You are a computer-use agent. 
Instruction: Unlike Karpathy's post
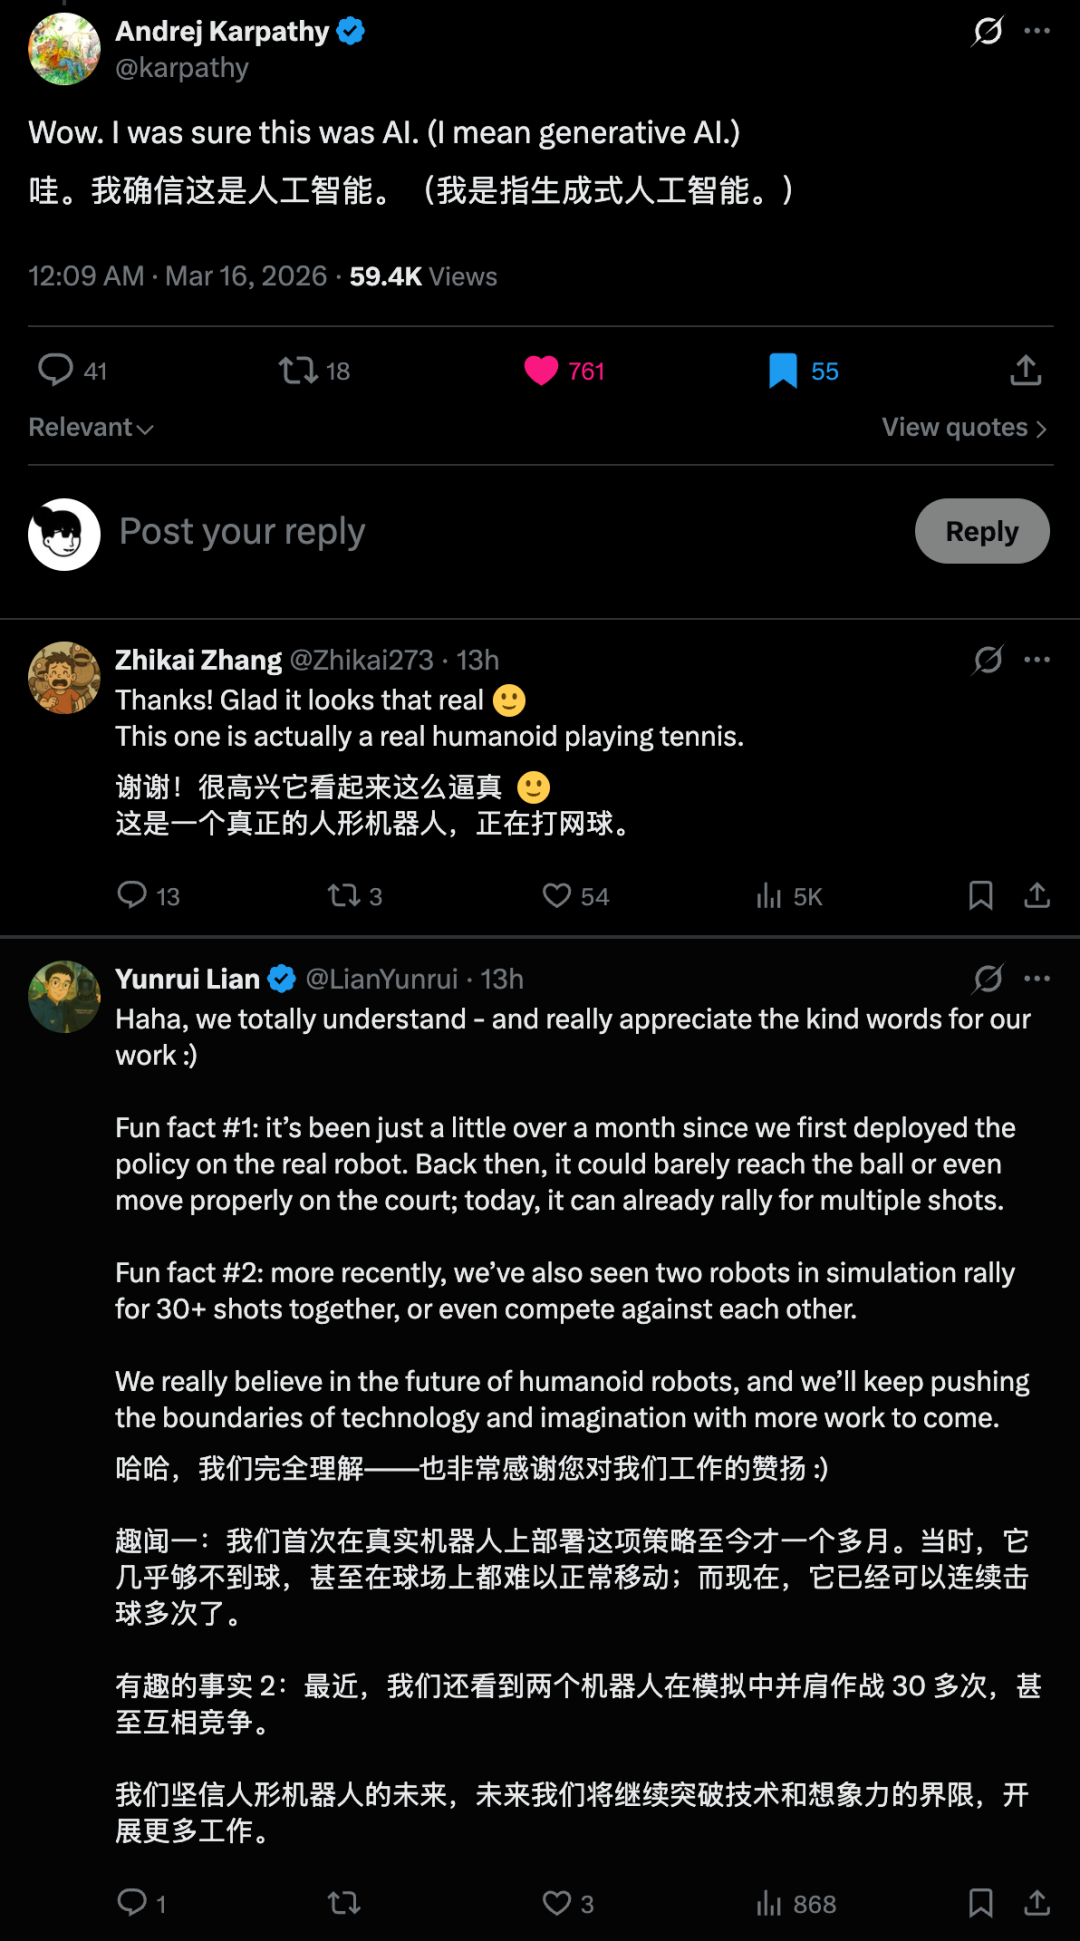click(x=541, y=370)
